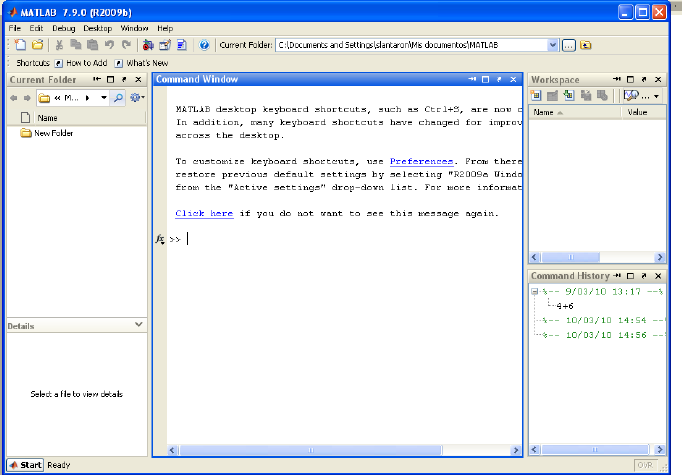The width and height of the screenshot is (682, 475).
Task: Click the New M-file icon in toolbar
Action: tap(20, 45)
